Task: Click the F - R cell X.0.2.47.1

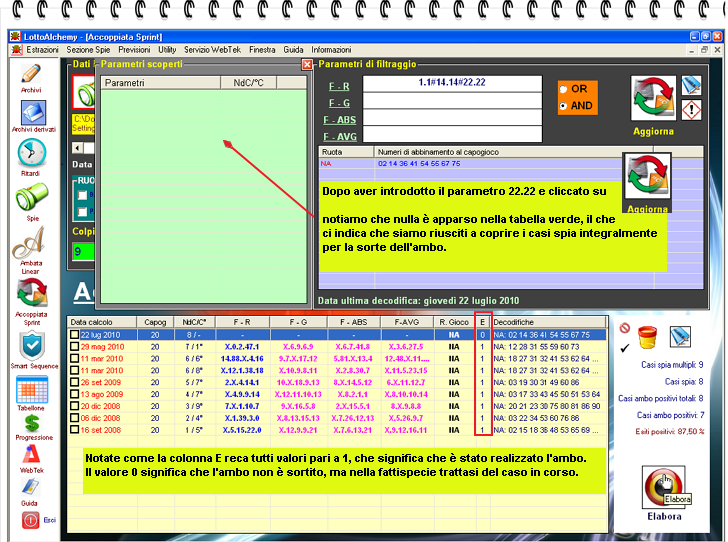Action: (241, 346)
